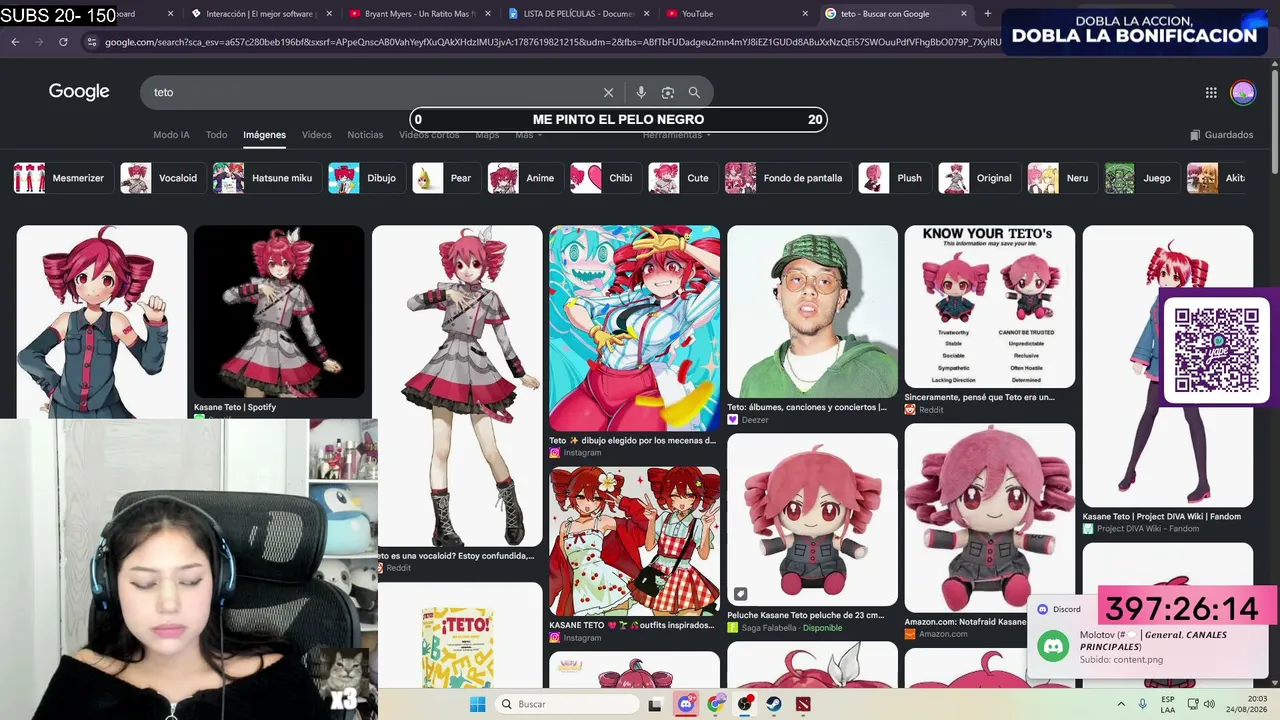Screen dimensions: 1280x720
Task: Clear the search box text
Action: click(608, 92)
